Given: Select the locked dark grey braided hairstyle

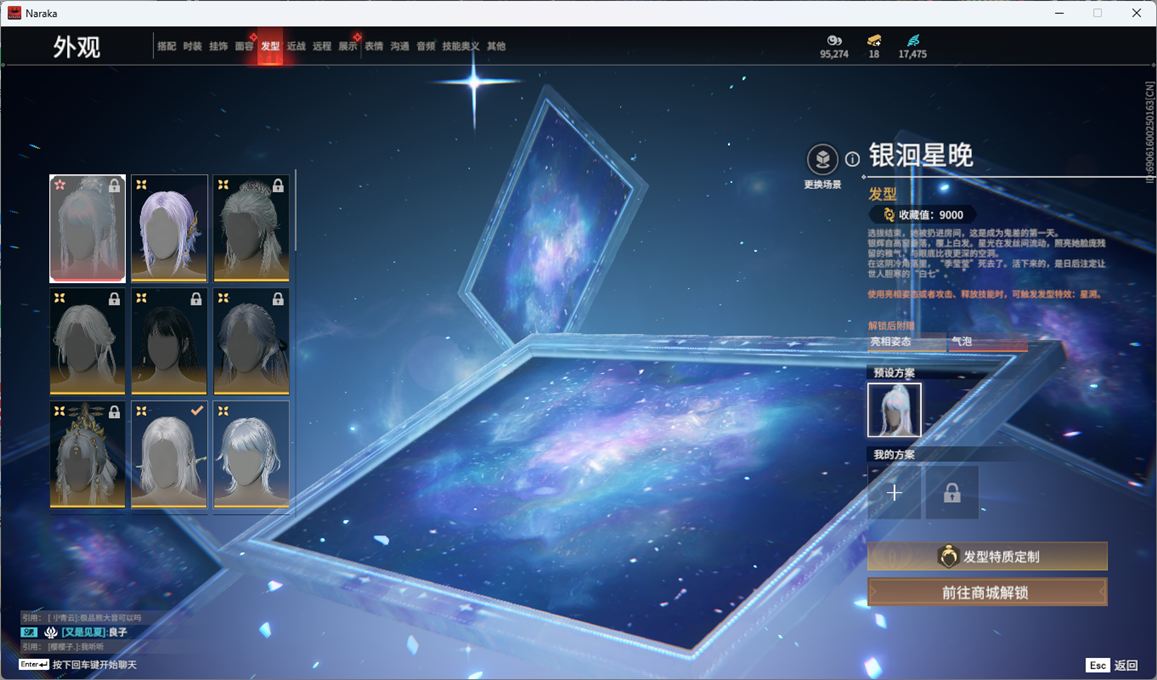Looking at the screenshot, I should pos(251,341).
